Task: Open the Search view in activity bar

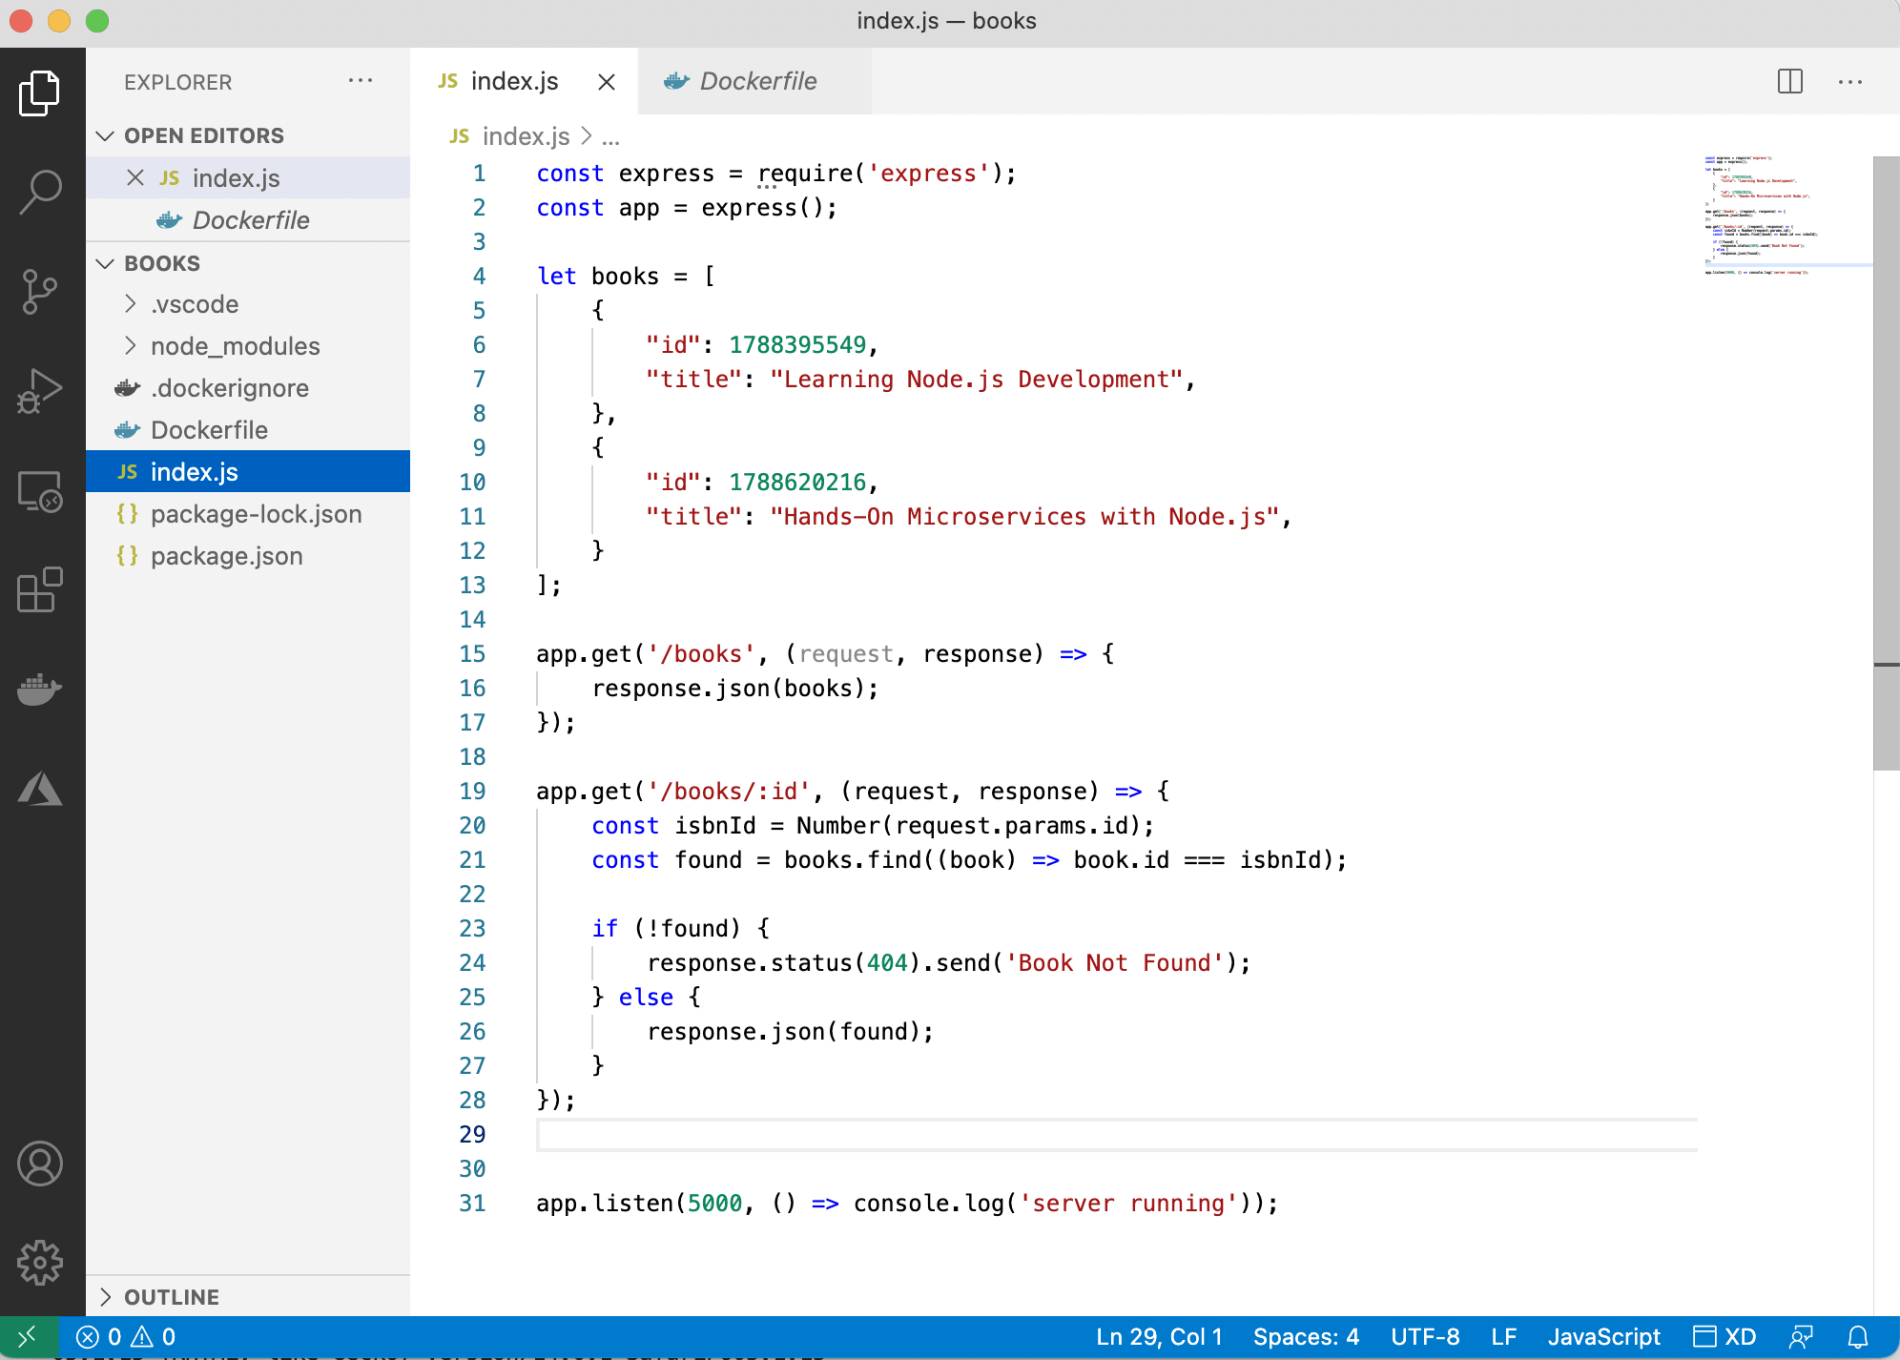Action: pos(40,191)
